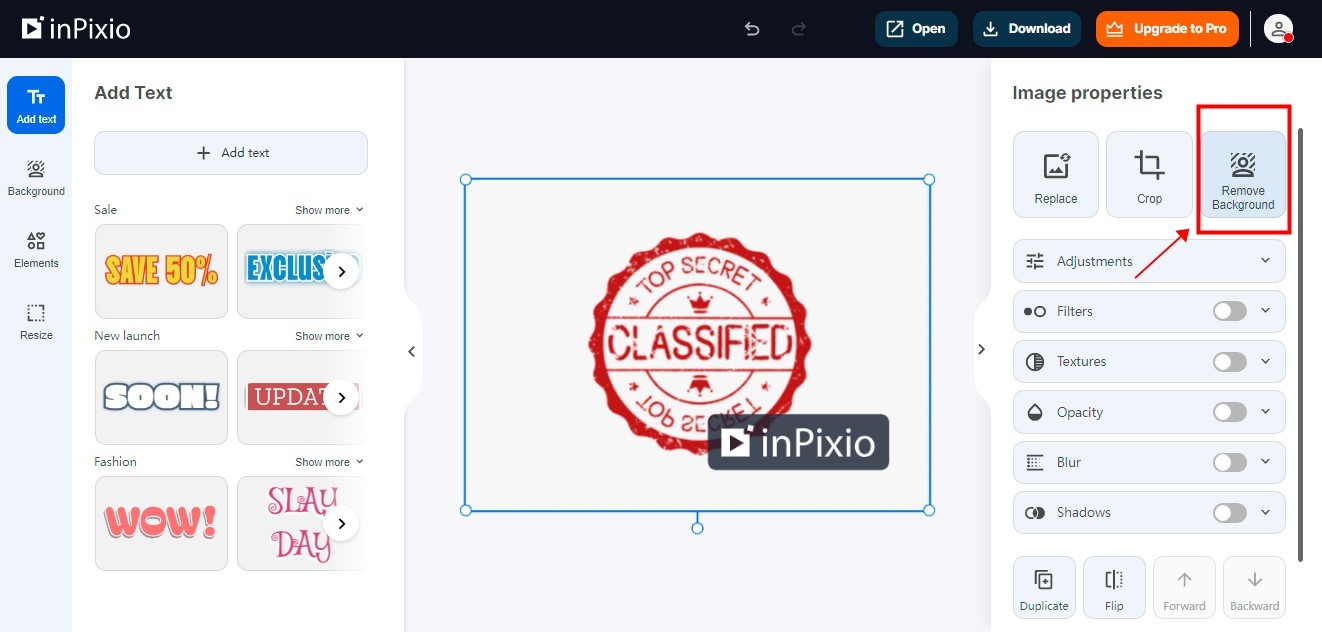Show more Sale text styles
This screenshot has width=1322, height=632.
329,210
